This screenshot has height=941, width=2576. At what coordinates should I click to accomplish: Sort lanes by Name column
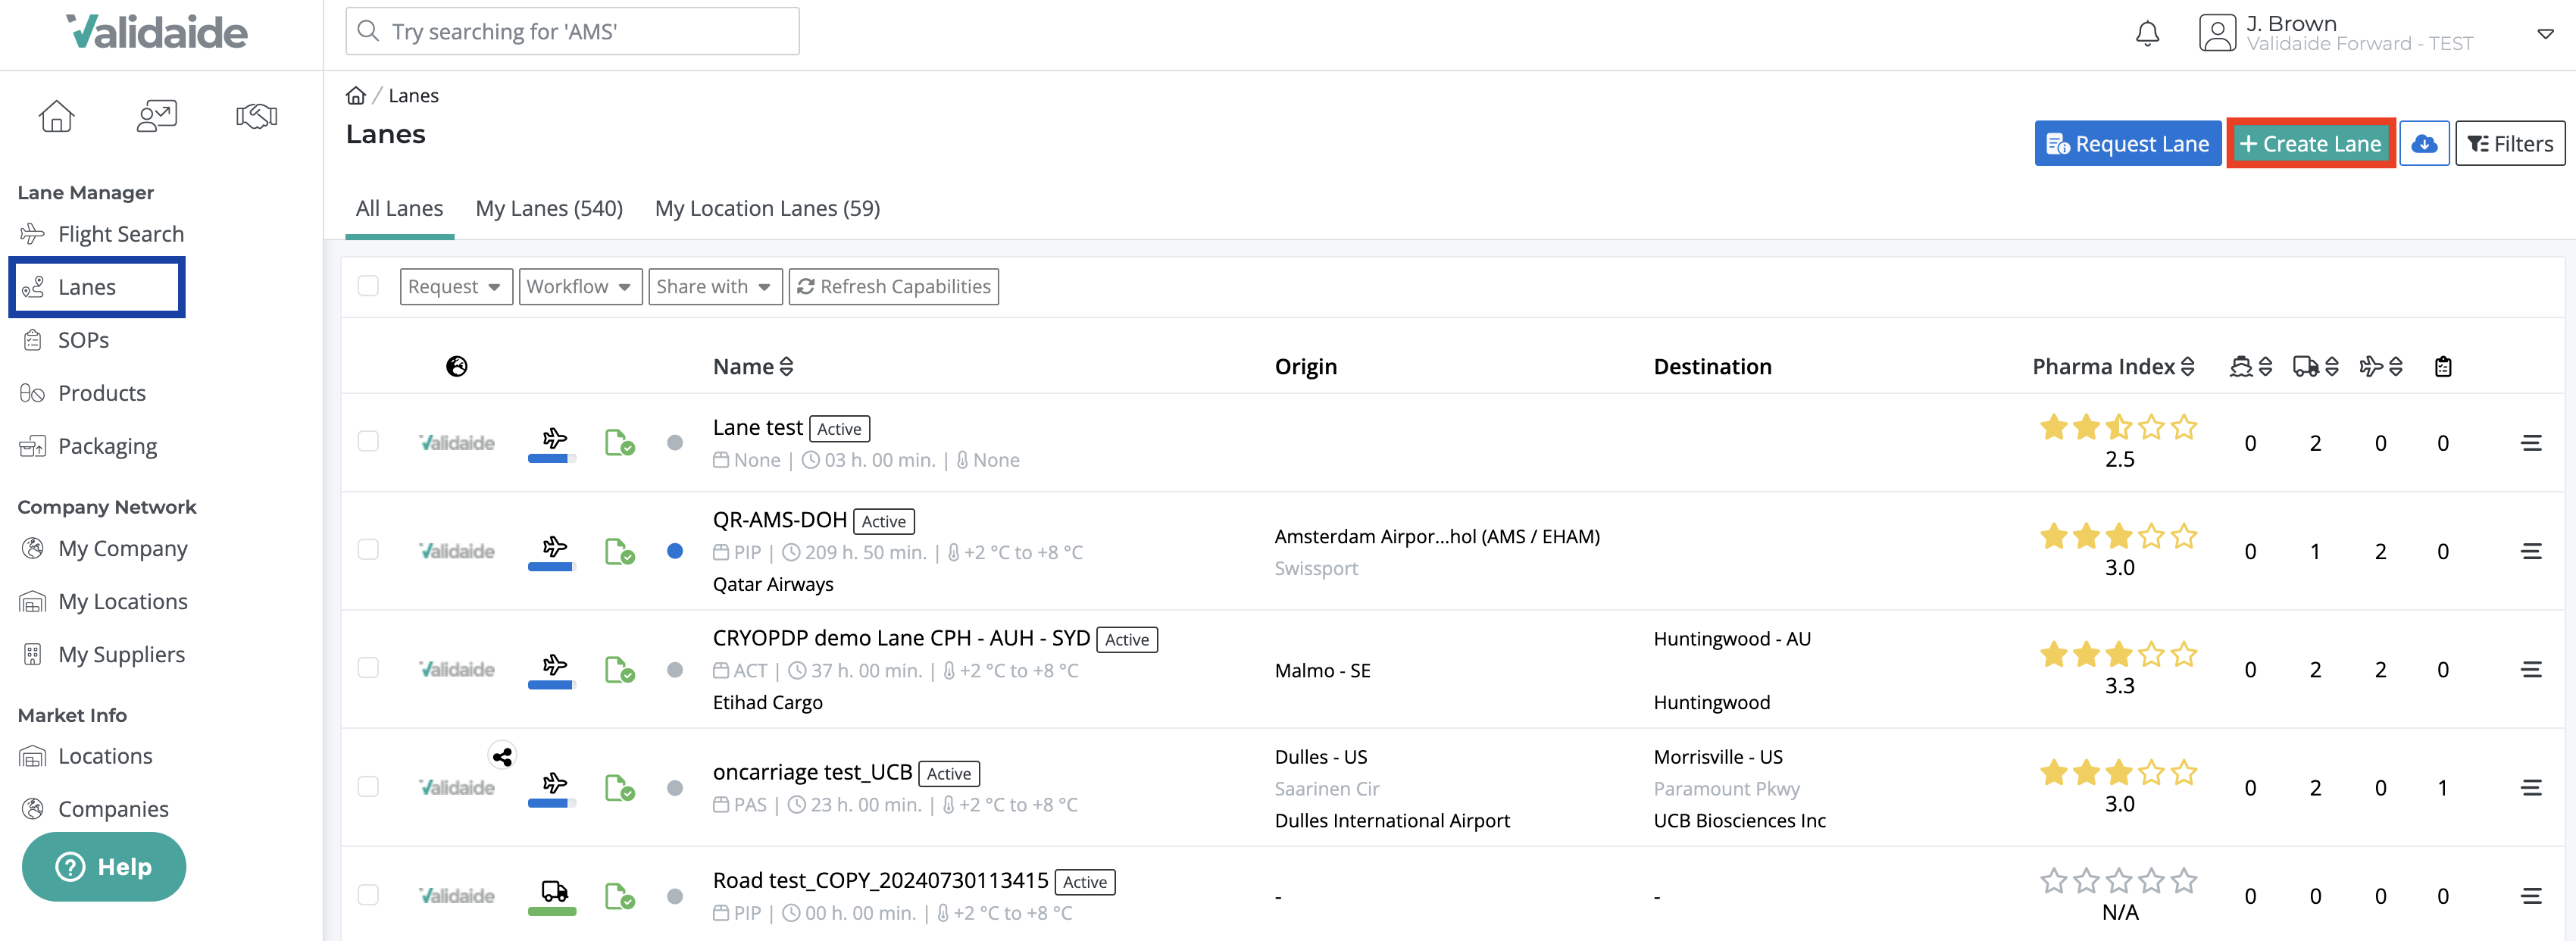753,367
